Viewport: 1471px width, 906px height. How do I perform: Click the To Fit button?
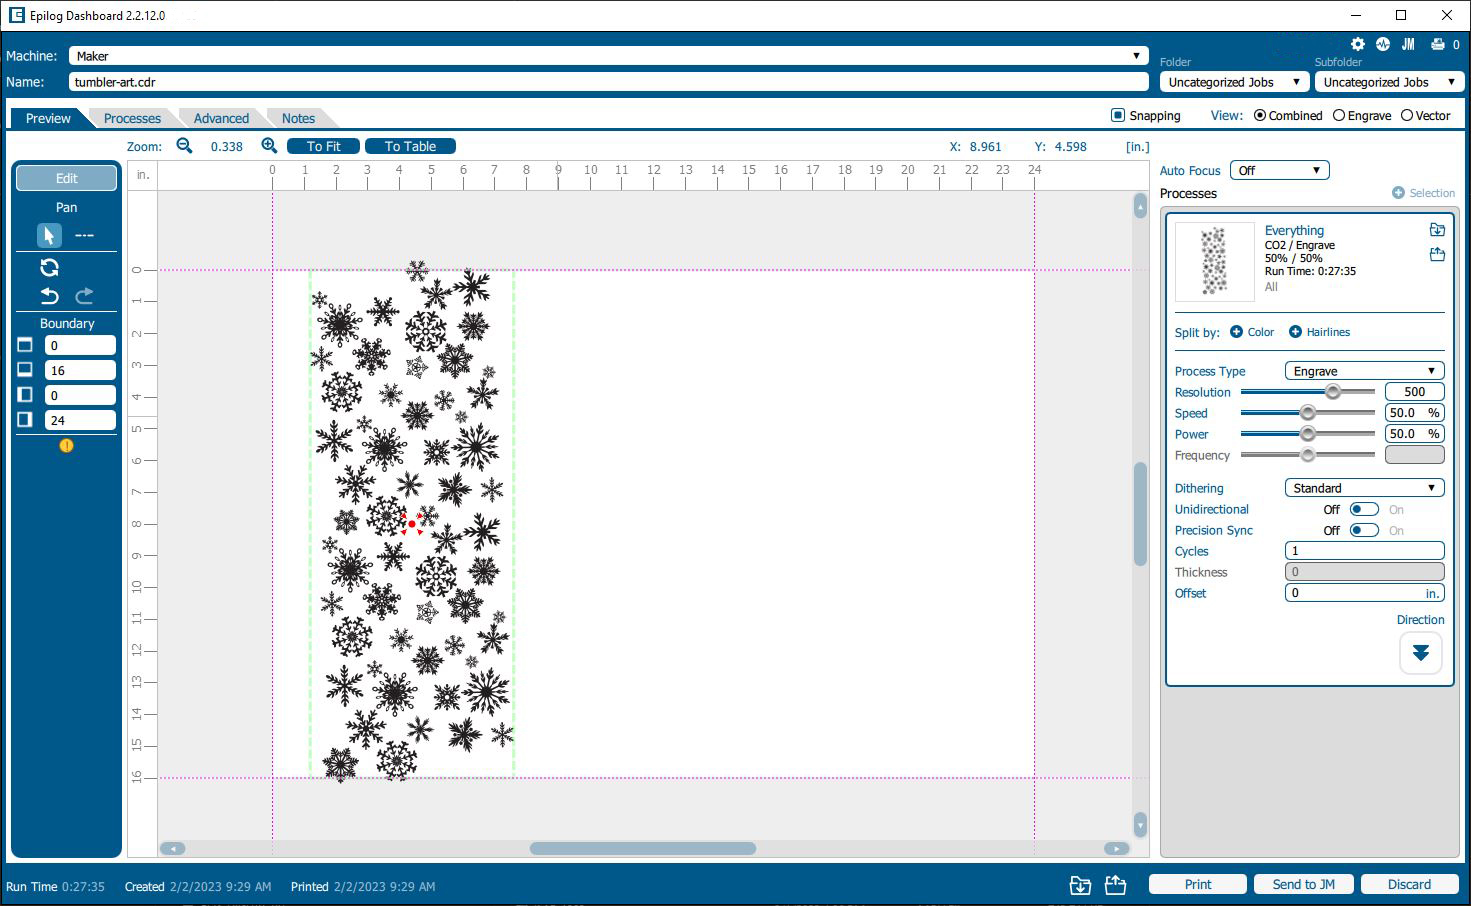click(x=323, y=146)
